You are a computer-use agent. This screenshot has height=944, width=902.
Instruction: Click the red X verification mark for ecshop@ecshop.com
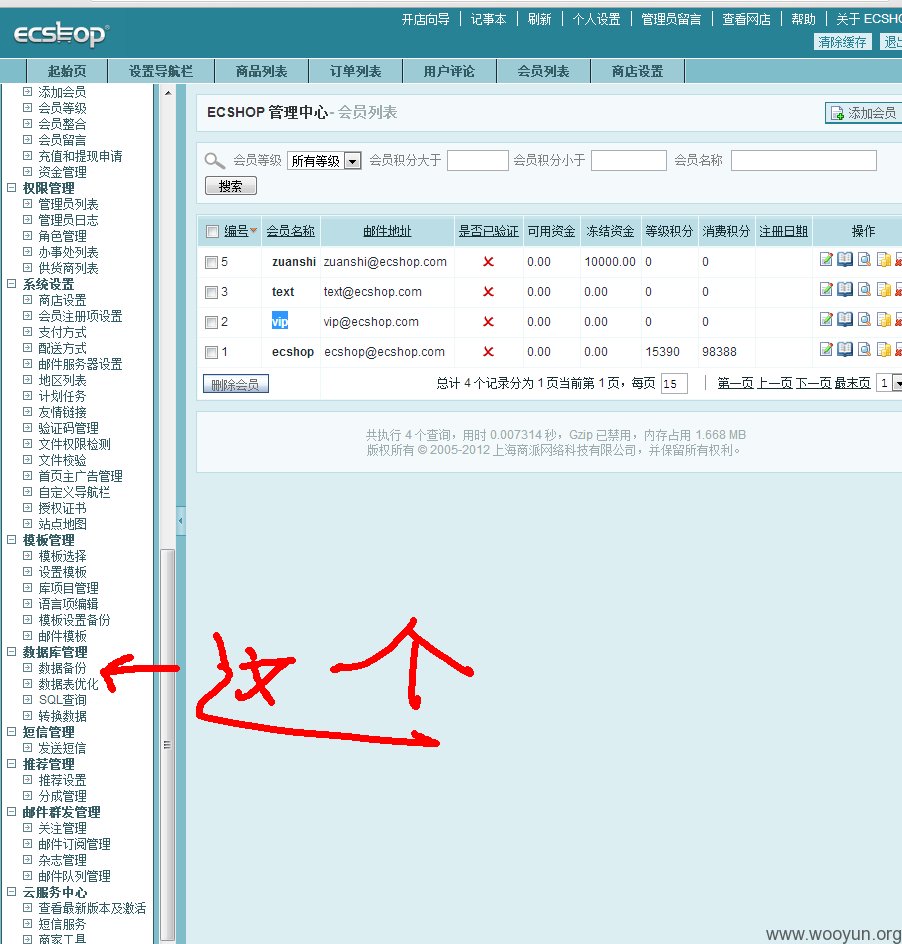(488, 352)
